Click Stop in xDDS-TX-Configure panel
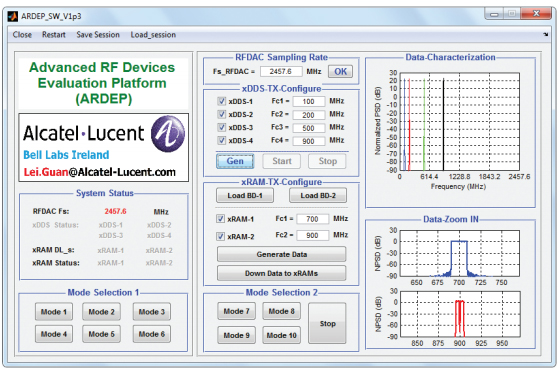Viewport: 559px width, 373px height. point(327,161)
